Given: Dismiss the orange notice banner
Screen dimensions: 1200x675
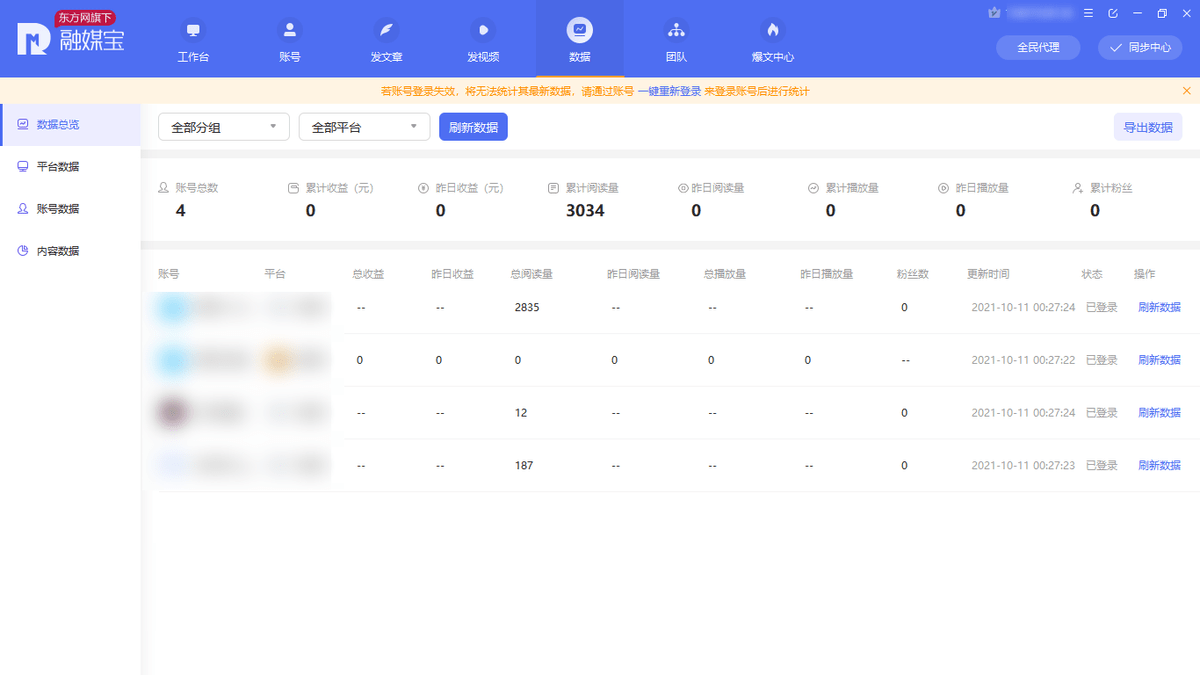Looking at the screenshot, I should pos(1187,91).
